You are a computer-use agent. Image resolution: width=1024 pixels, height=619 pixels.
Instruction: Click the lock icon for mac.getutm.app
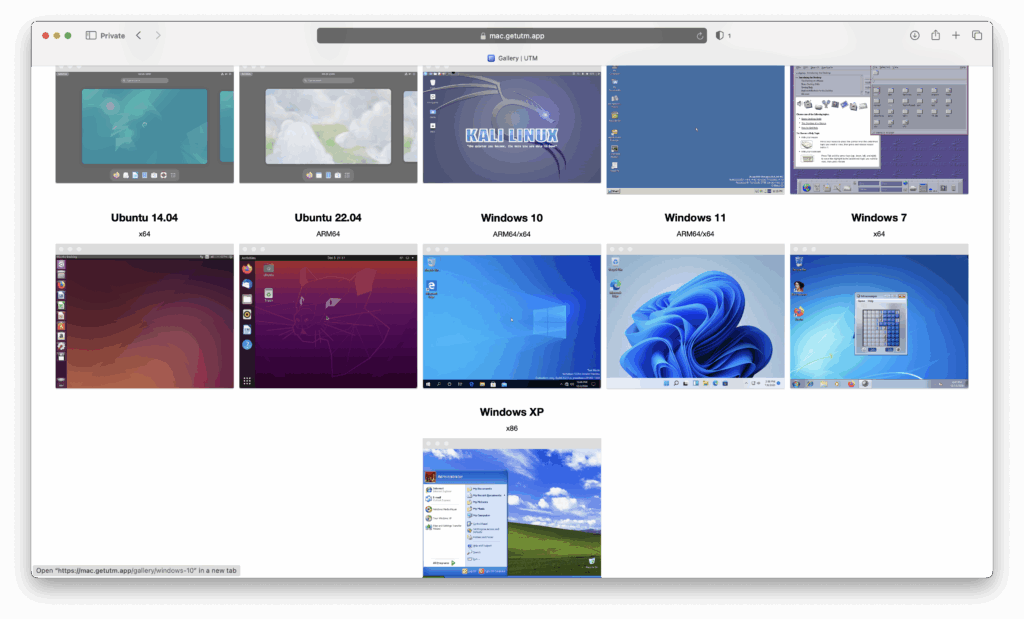tap(483, 35)
